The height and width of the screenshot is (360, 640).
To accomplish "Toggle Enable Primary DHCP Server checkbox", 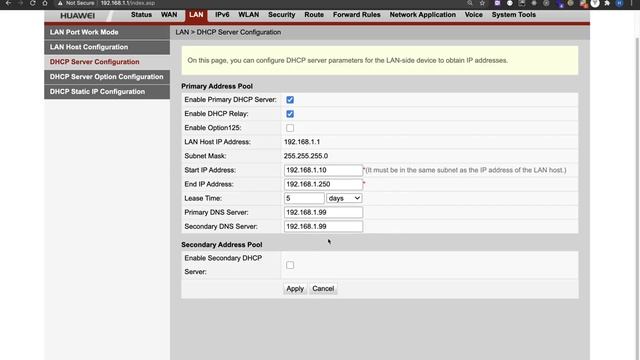I will coord(290,100).
